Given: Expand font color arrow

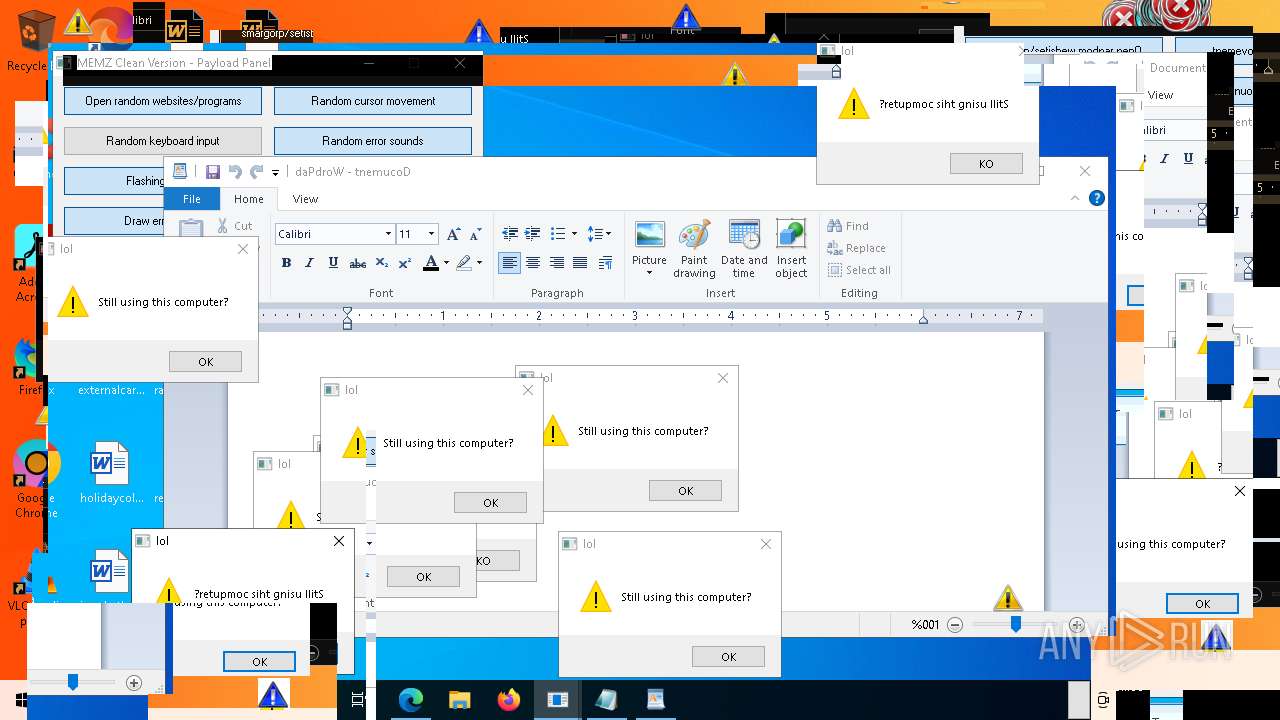Looking at the screenshot, I should pyautogui.click(x=446, y=263).
